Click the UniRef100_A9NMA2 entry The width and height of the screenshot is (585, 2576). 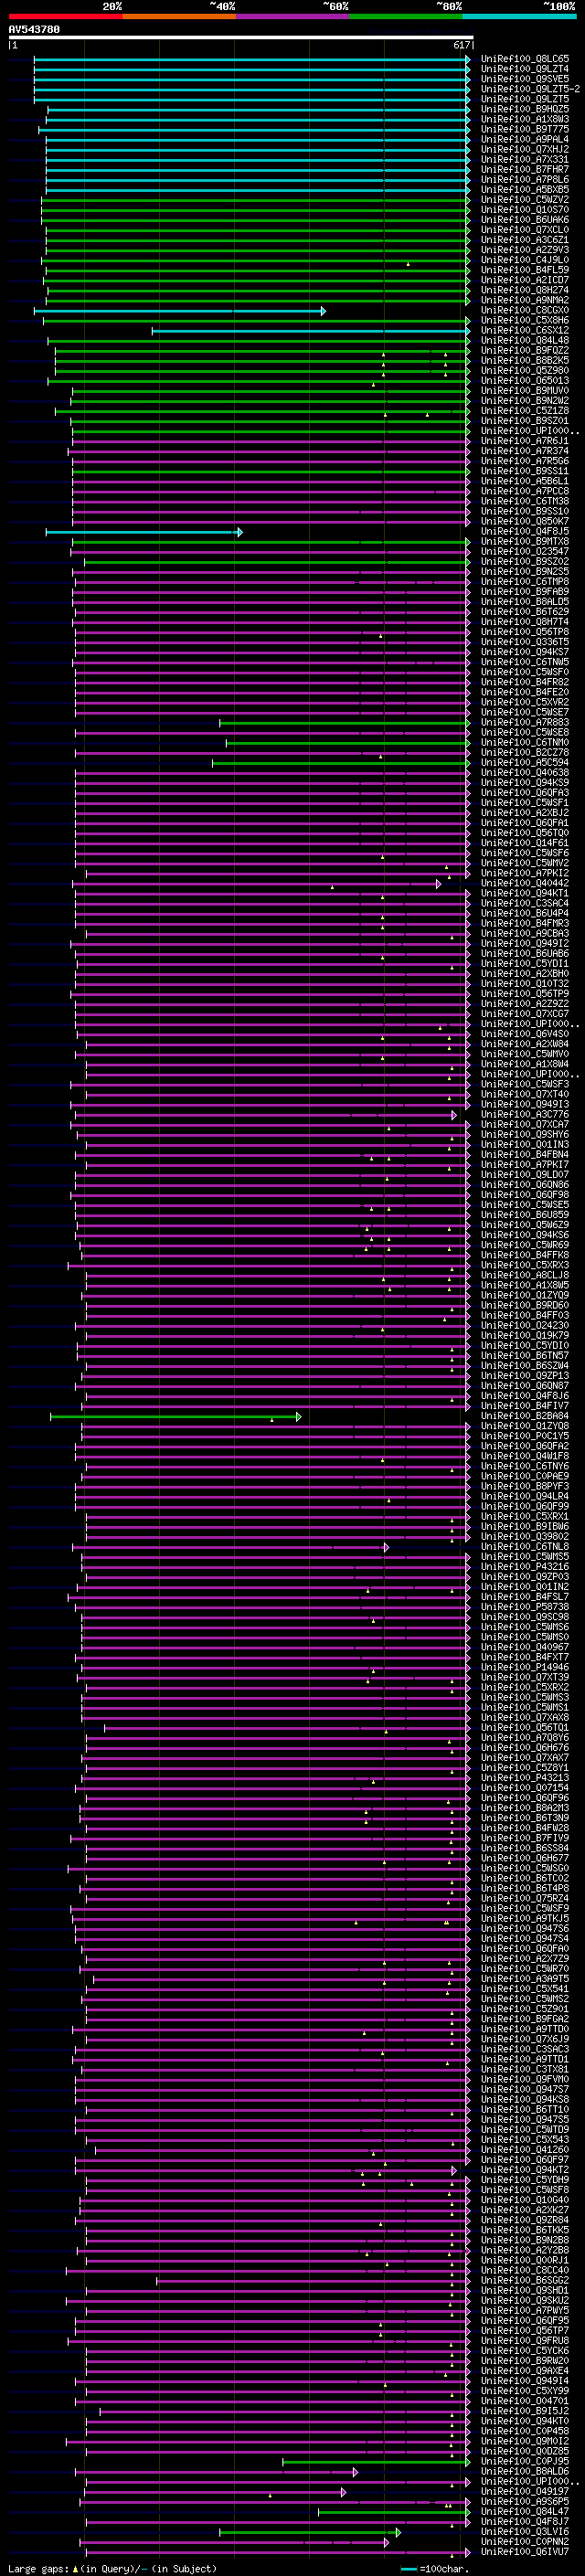tap(524, 300)
